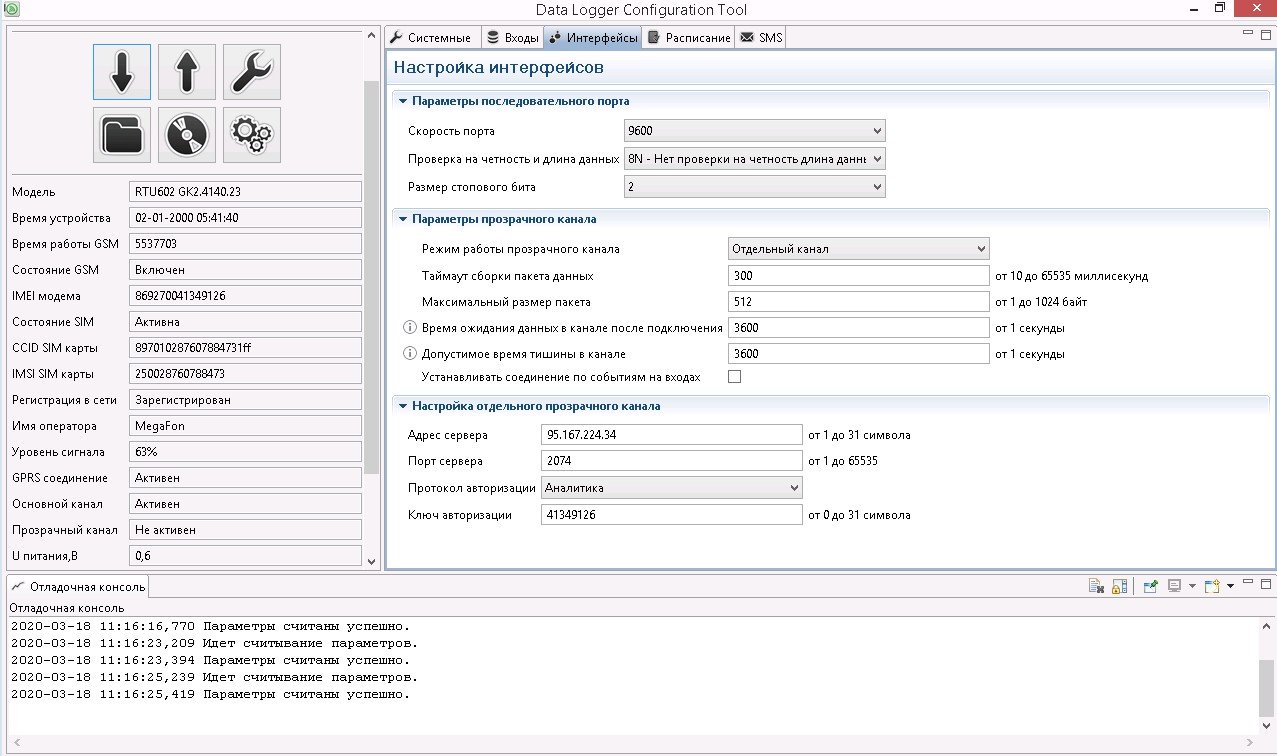Clear the debug console output
The image size is (1277, 756).
point(1096,586)
